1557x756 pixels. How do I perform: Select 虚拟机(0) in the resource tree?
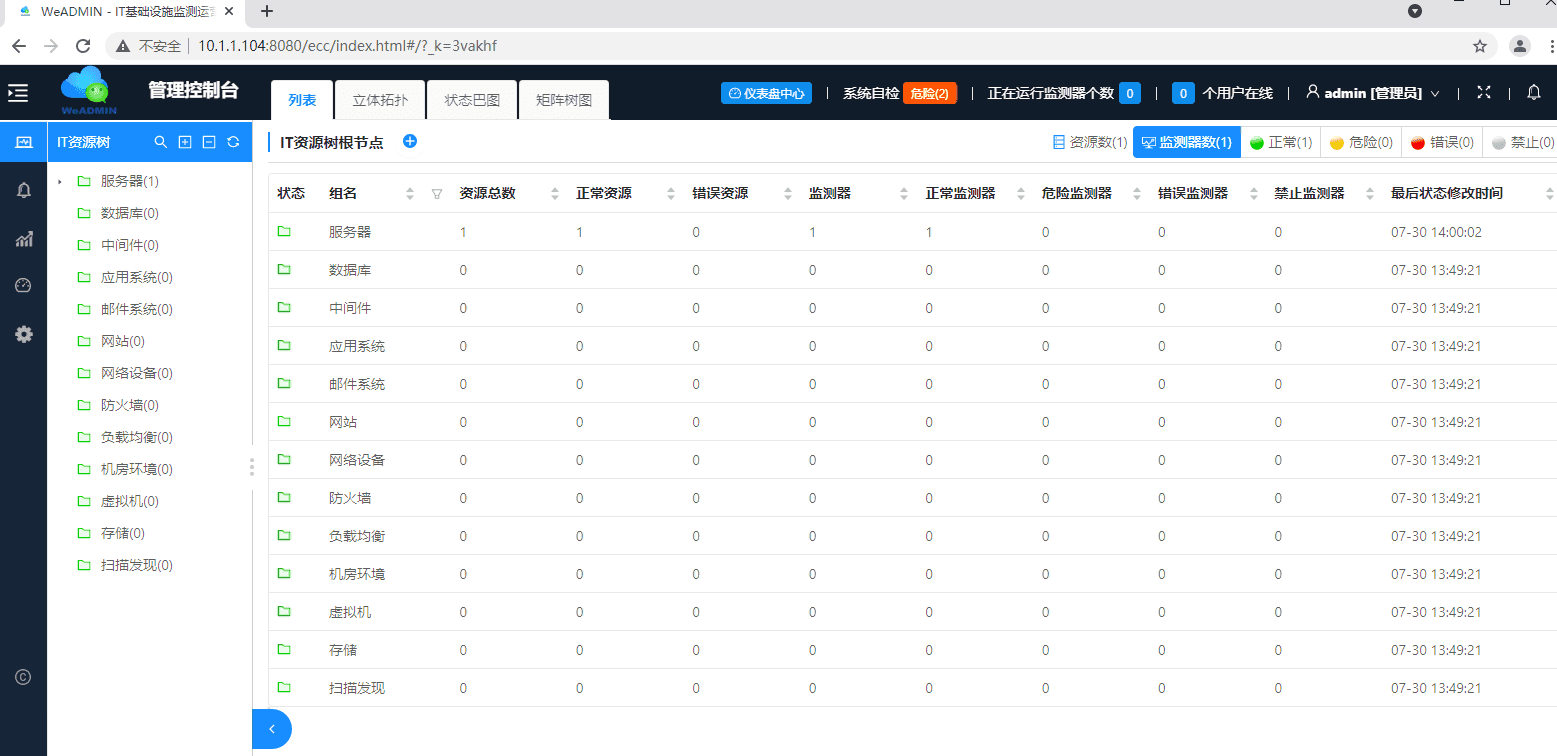pos(130,501)
